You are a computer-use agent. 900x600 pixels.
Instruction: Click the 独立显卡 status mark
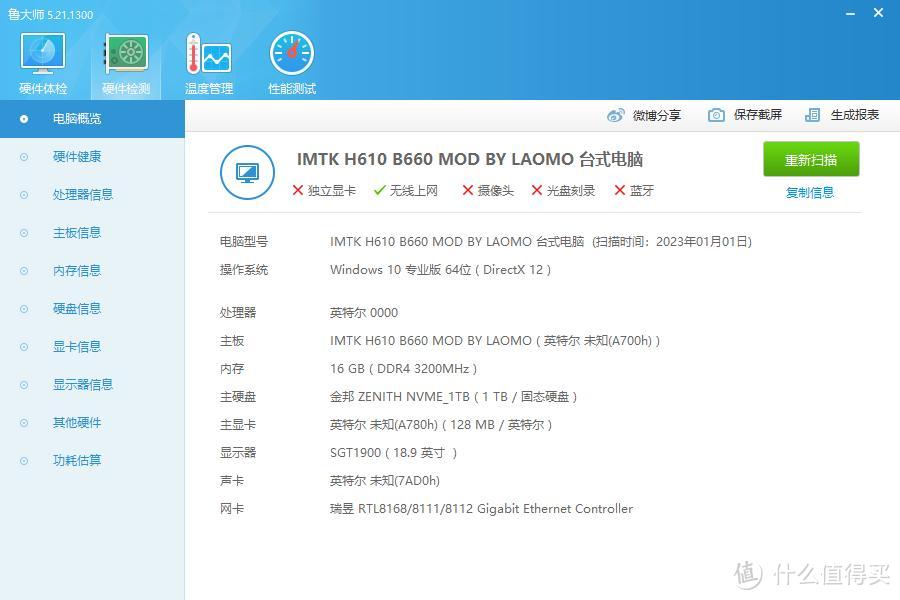298,190
